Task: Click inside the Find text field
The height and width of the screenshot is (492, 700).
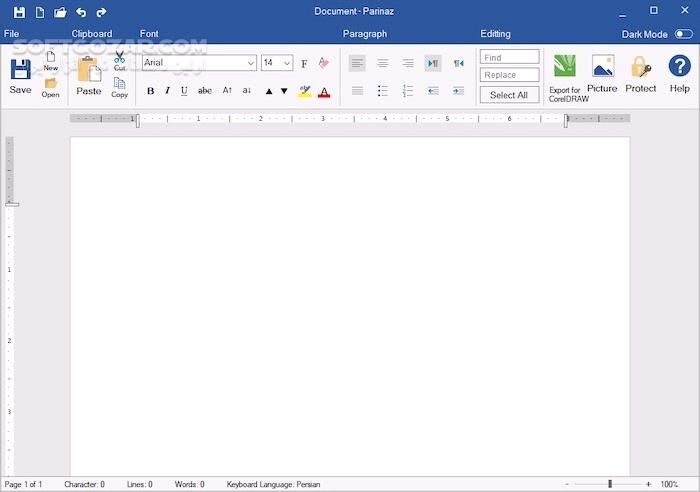Action: [x=509, y=57]
